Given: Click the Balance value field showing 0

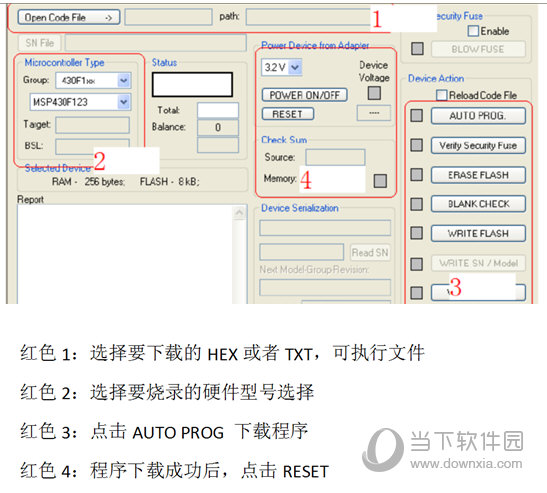Looking at the screenshot, I should [218, 128].
